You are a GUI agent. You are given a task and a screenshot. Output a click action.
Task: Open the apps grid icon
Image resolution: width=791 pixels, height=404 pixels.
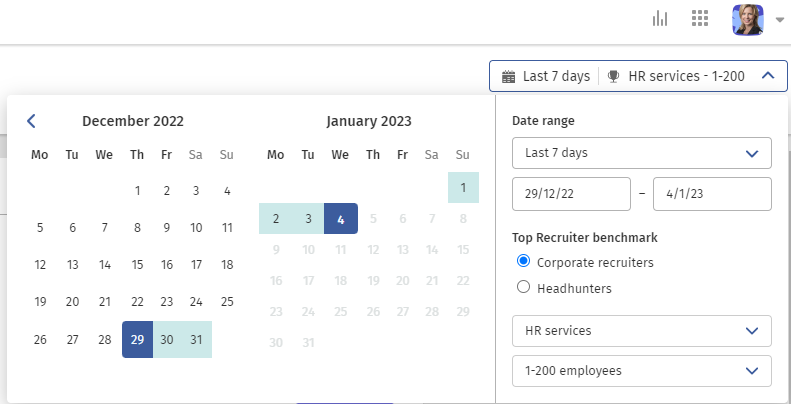tap(700, 19)
